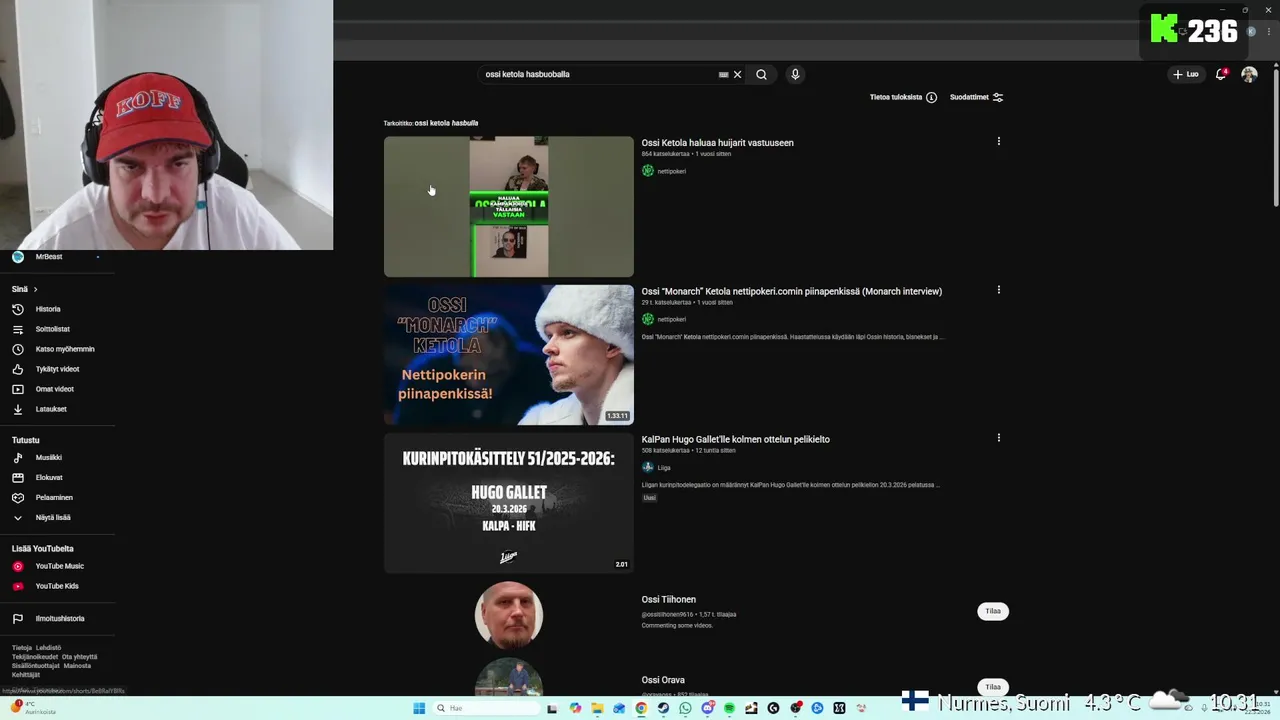Click Kehittäjät footer link
Screen dimensions: 1280x720
tap(26, 675)
